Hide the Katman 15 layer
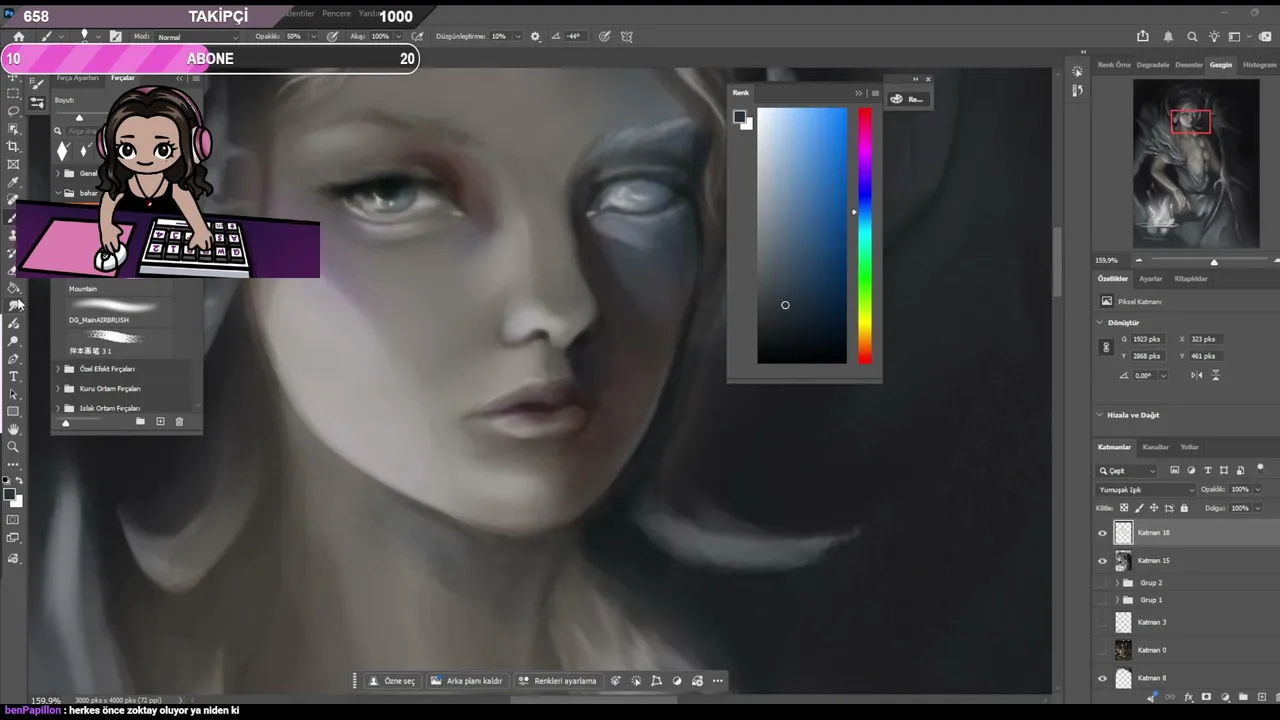Viewport: 1280px width, 720px height. (1103, 561)
